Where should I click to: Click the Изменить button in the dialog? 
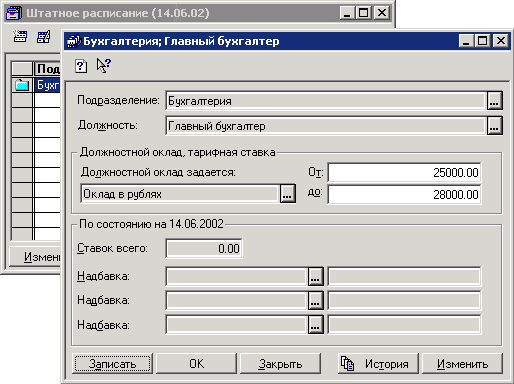[462, 364]
